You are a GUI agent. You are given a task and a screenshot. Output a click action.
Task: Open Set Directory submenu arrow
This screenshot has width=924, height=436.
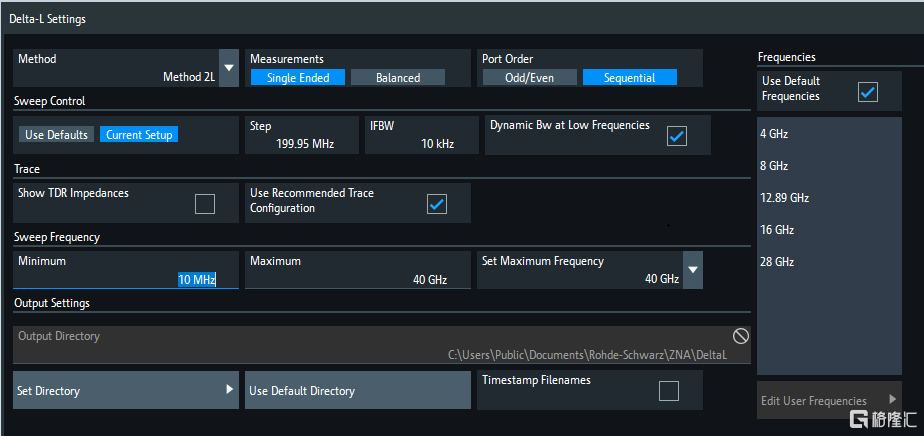point(229,390)
